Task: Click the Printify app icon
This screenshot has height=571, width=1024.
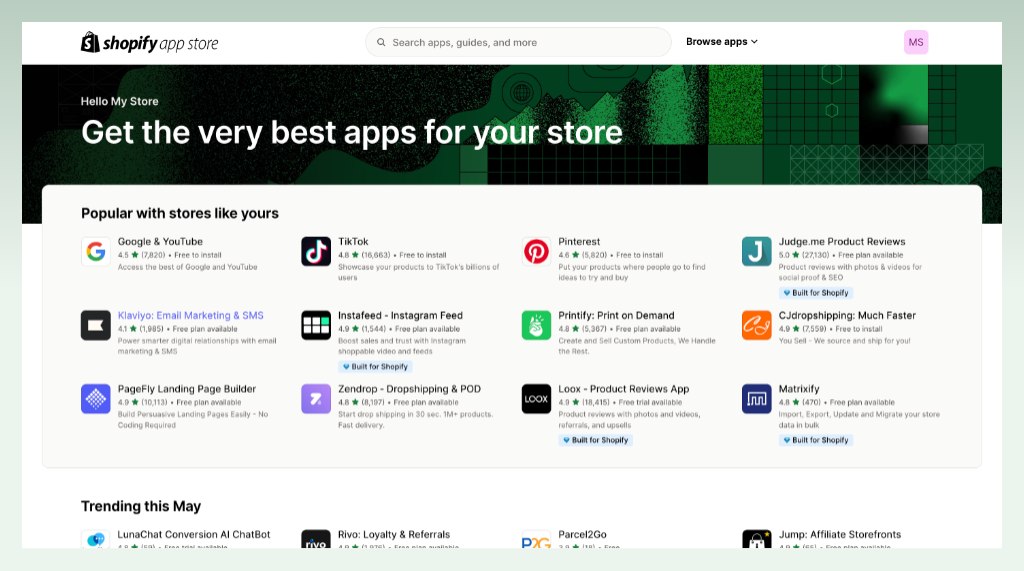Action: pyautogui.click(x=536, y=325)
